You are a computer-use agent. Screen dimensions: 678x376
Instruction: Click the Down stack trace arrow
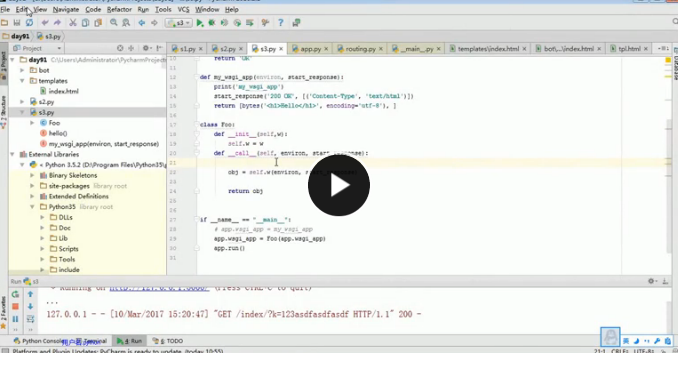[x=30, y=306]
